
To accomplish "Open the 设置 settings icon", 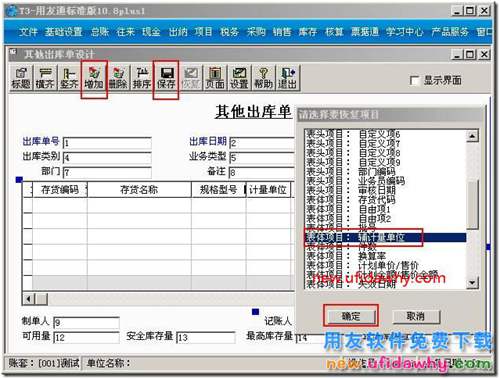I will [239, 78].
